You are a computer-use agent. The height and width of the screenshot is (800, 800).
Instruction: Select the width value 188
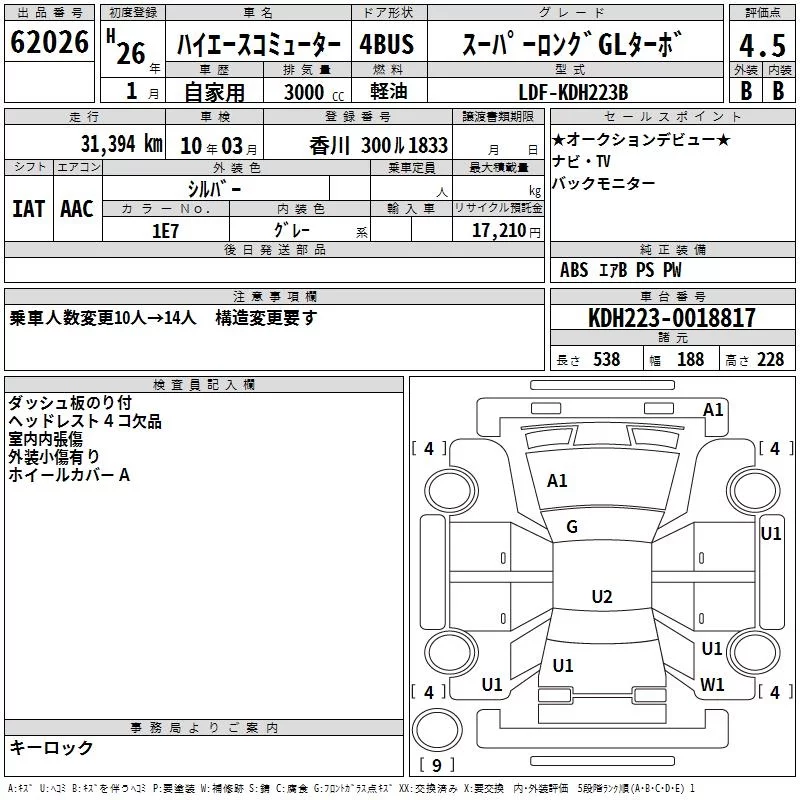pos(690,360)
